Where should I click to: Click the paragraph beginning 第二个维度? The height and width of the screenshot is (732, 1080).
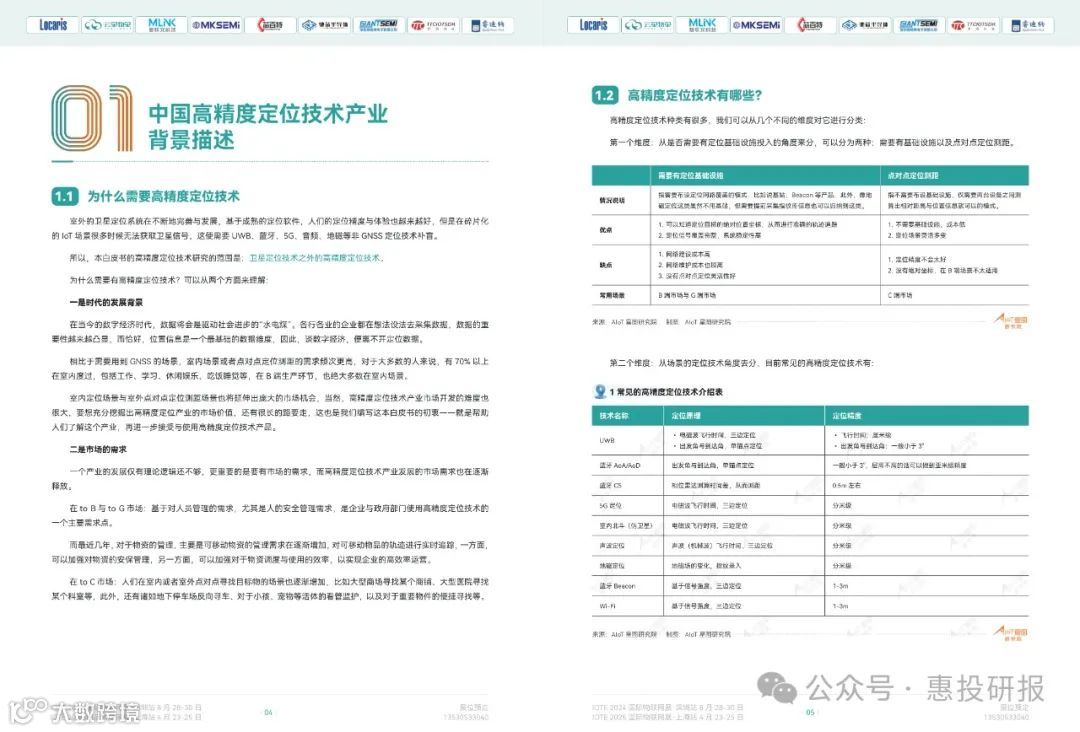pos(741,362)
